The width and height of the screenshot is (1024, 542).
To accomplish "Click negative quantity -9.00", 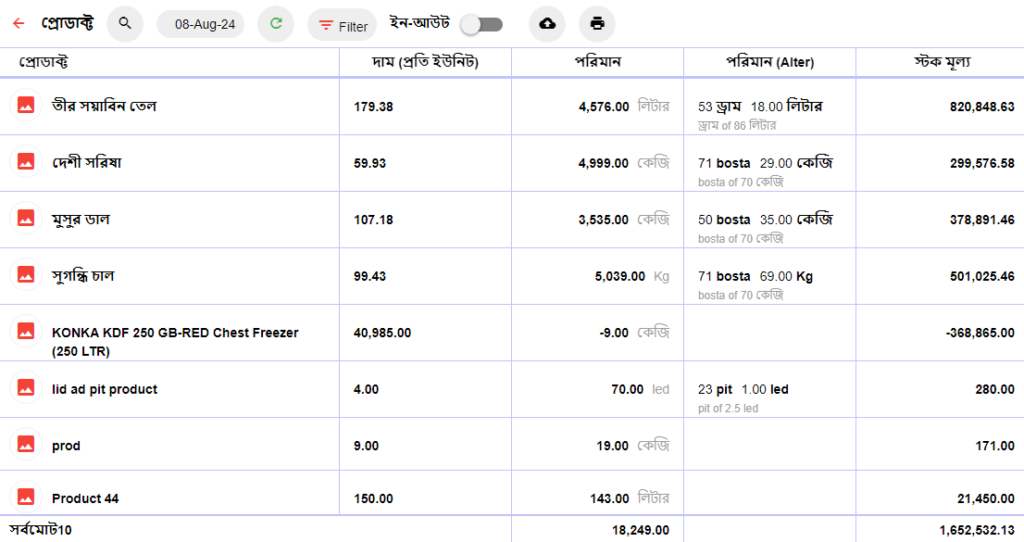I will [614, 333].
